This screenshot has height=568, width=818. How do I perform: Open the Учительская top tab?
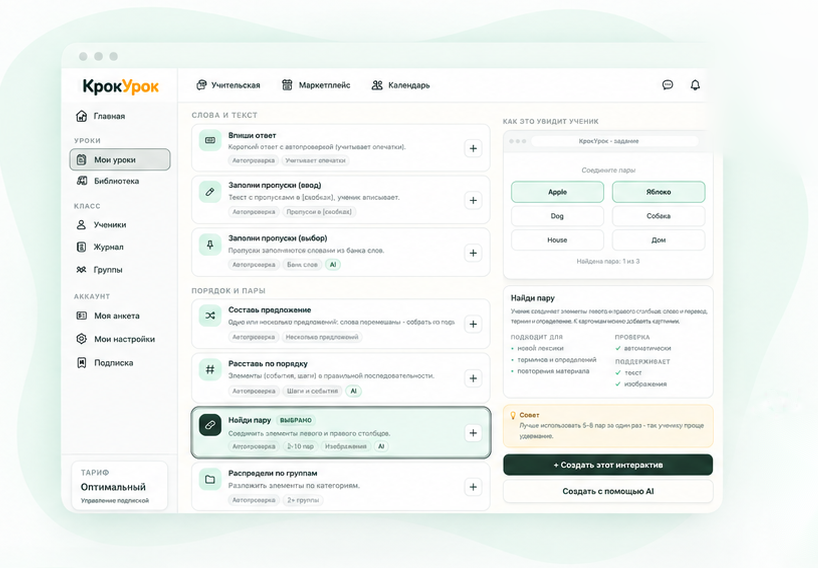tap(228, 85)
